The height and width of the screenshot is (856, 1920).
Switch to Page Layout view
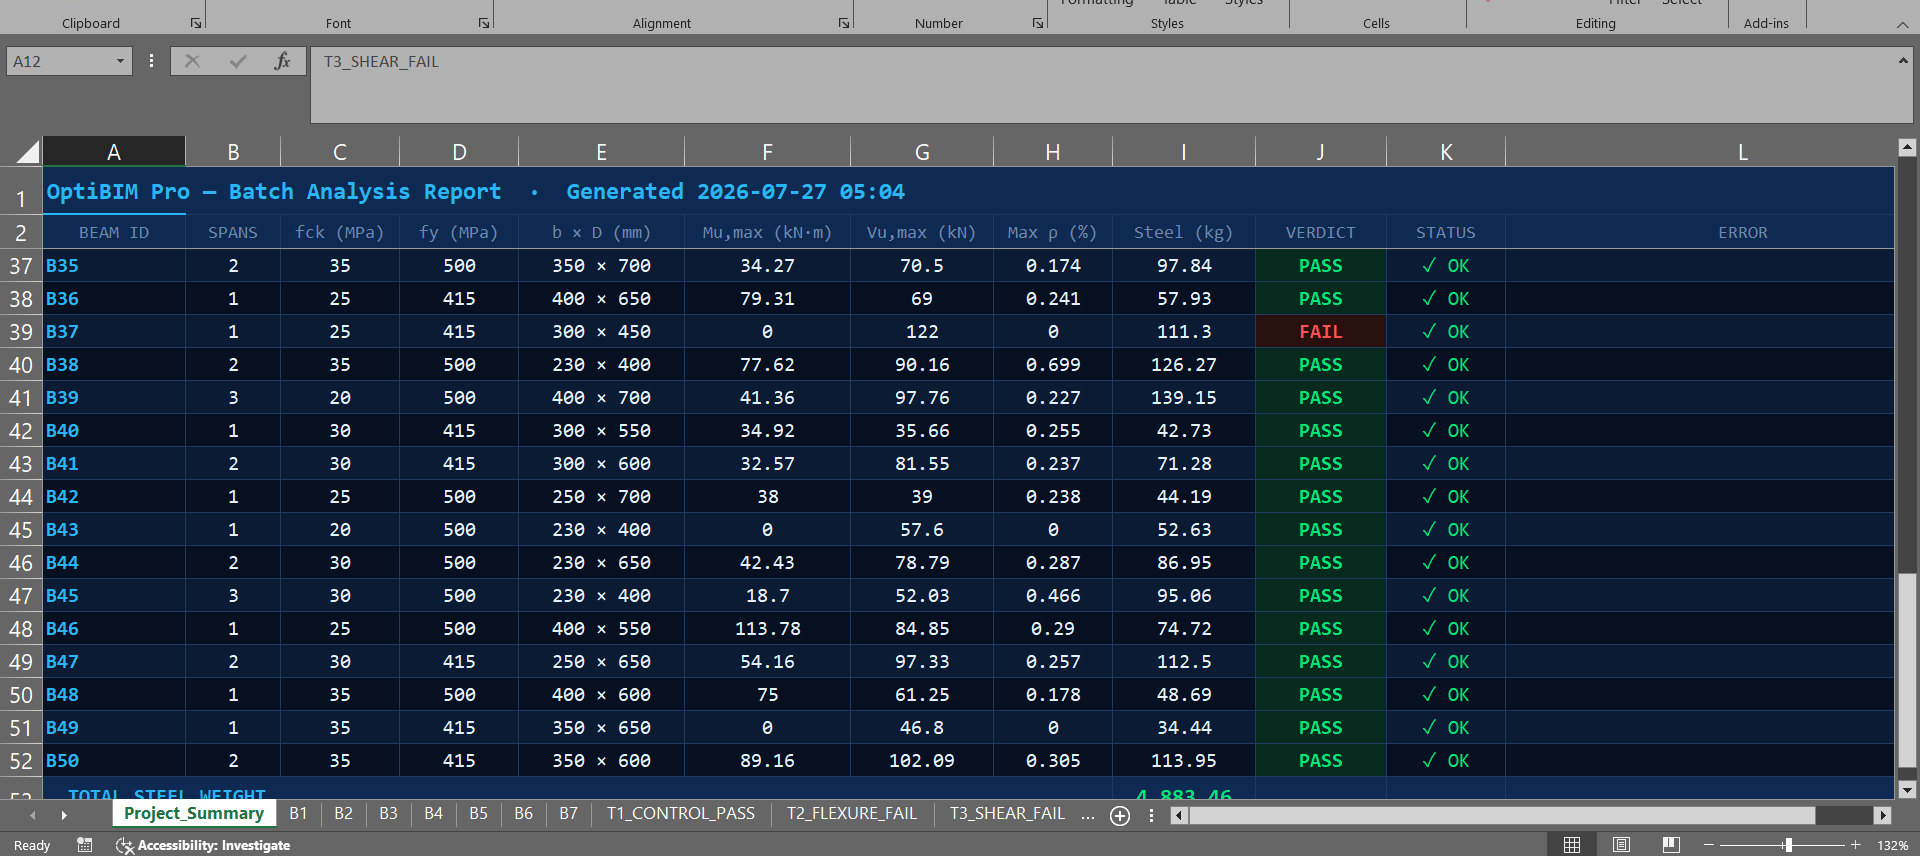coord(1621,845)
